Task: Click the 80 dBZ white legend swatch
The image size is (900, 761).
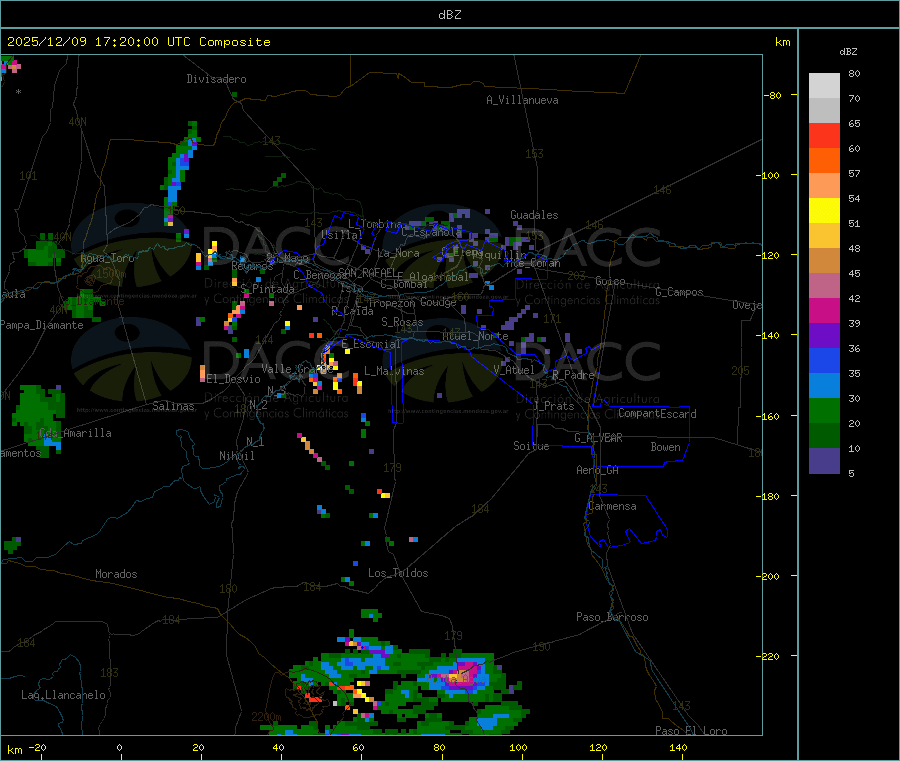Action: (824, 86)
